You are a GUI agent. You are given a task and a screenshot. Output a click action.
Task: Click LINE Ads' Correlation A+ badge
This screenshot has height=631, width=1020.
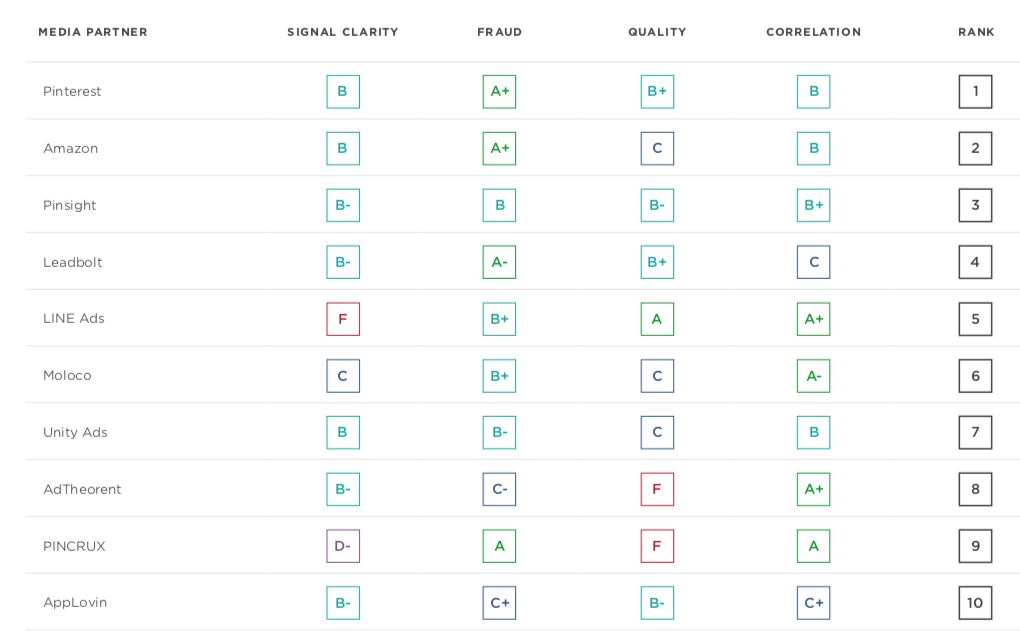point(814,319)
